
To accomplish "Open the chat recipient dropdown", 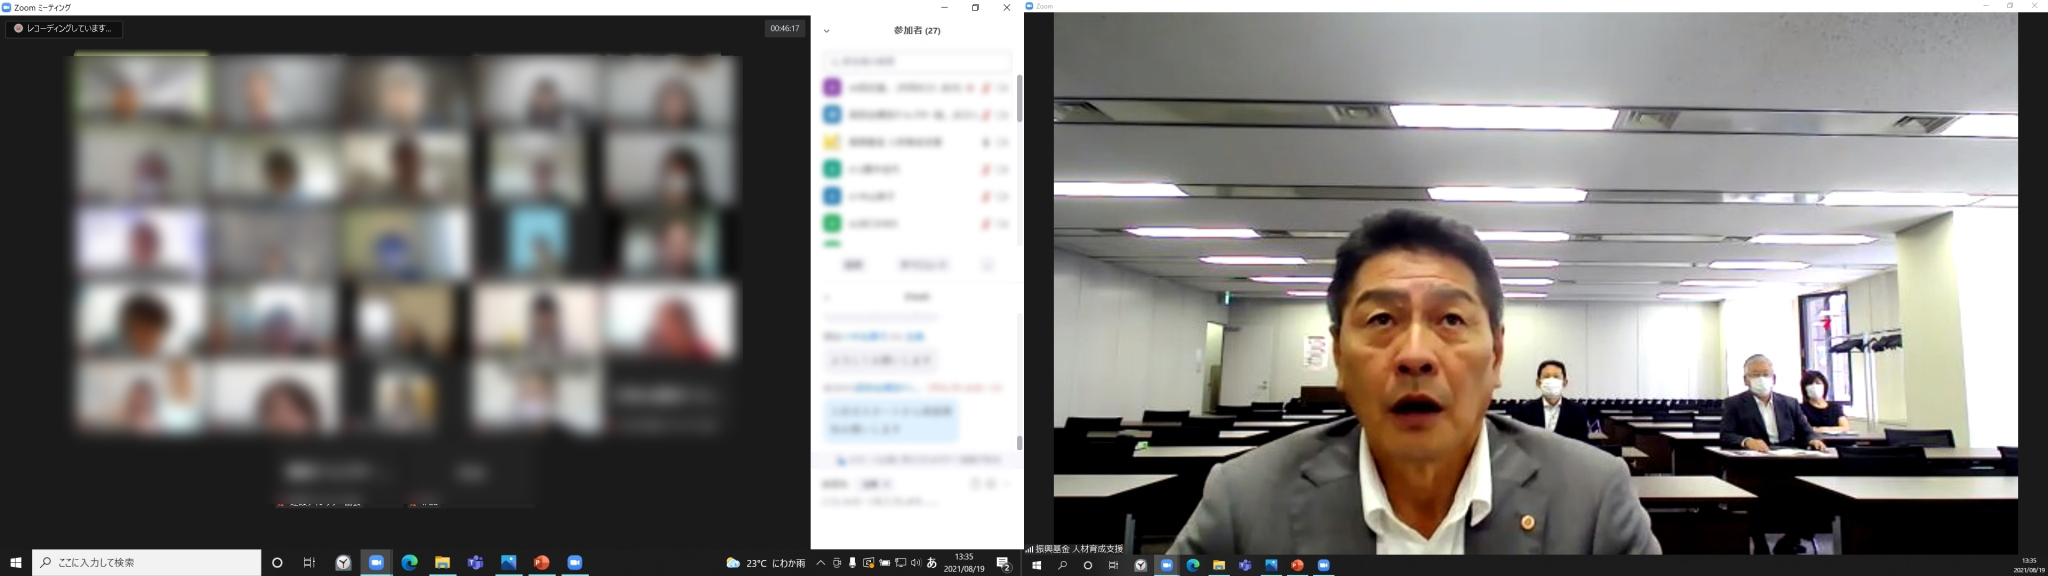I will [870, 484].
